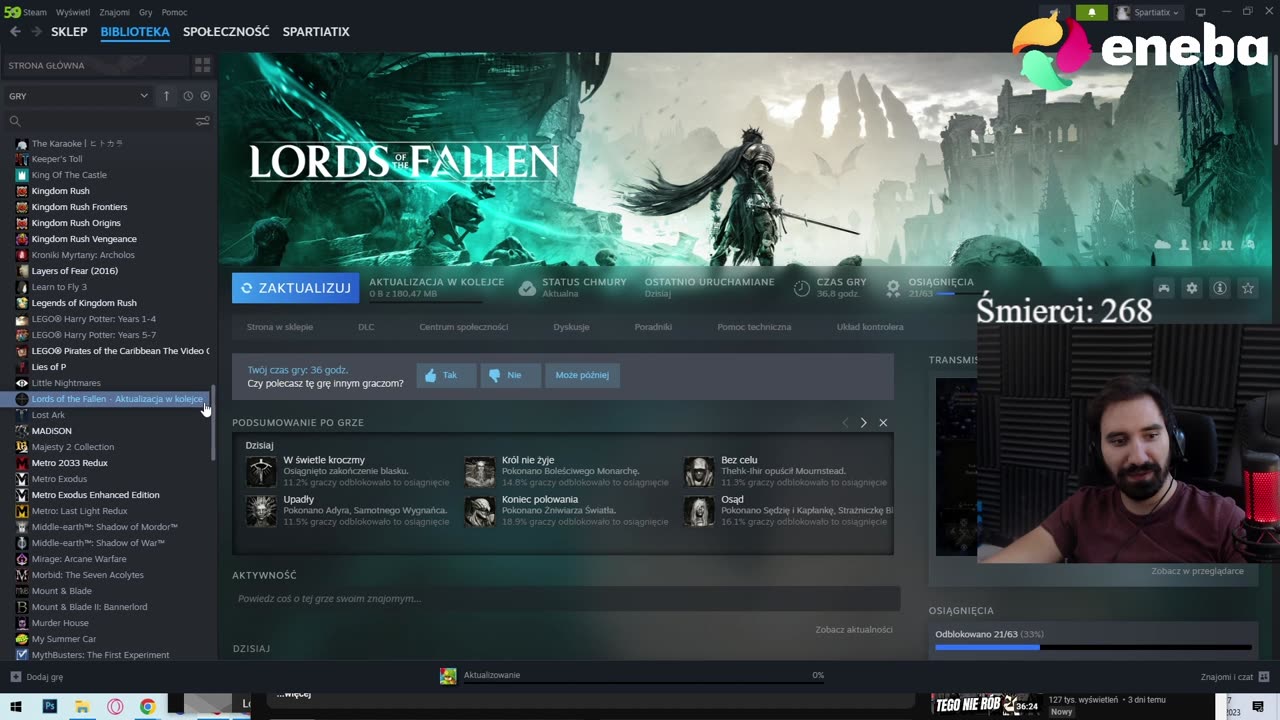
Task: Open Pomoc techniczna tab
Action: tap(754, 327)
